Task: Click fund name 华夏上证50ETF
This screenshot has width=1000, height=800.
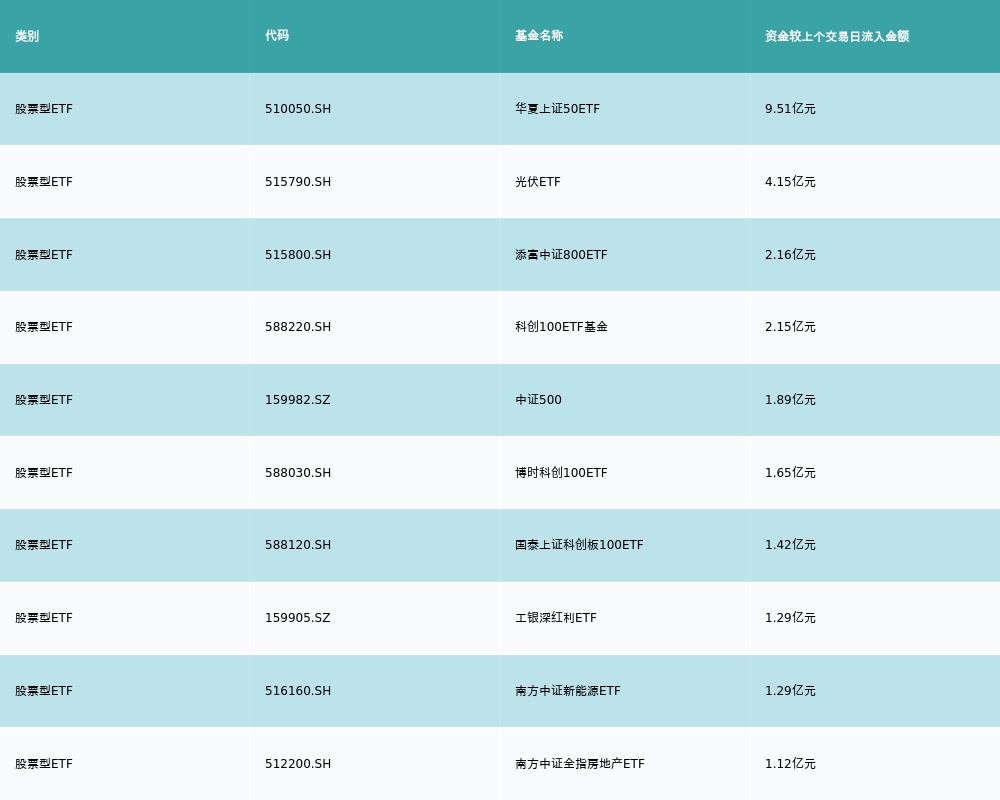Action: [557, 109]
